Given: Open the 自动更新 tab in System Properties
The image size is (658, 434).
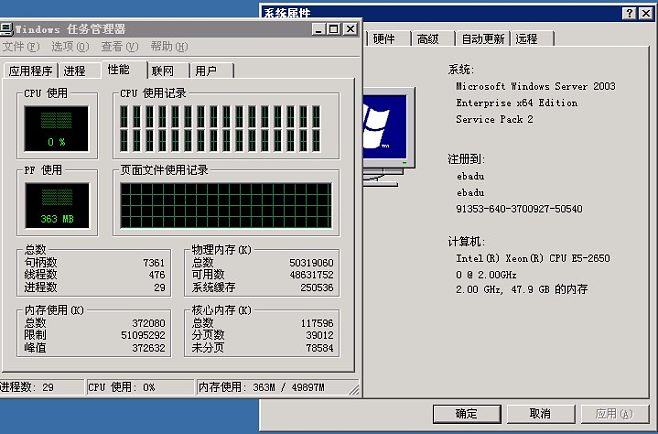Looking at the screenshot, I should pos(483,39).
